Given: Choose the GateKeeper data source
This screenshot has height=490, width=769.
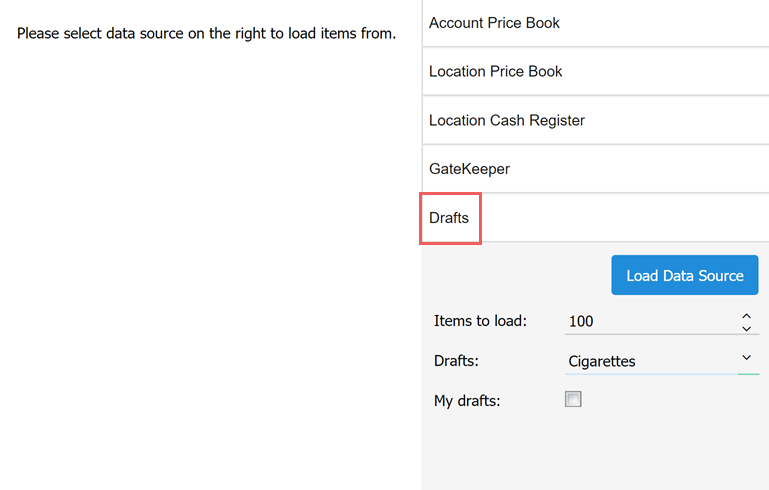Looking at the screenshot, I should [595, 169].
